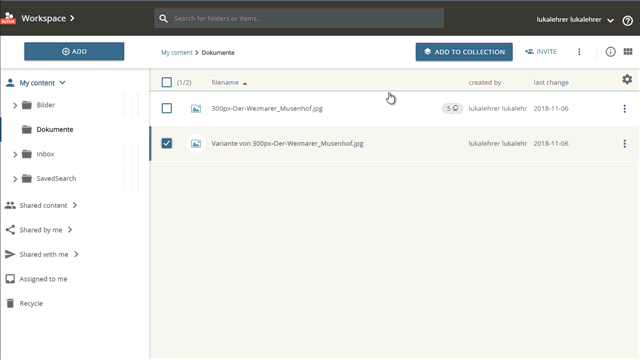Click the 5 versions badge
This screenshot has width=640, height=360.
tap(452, 109)
